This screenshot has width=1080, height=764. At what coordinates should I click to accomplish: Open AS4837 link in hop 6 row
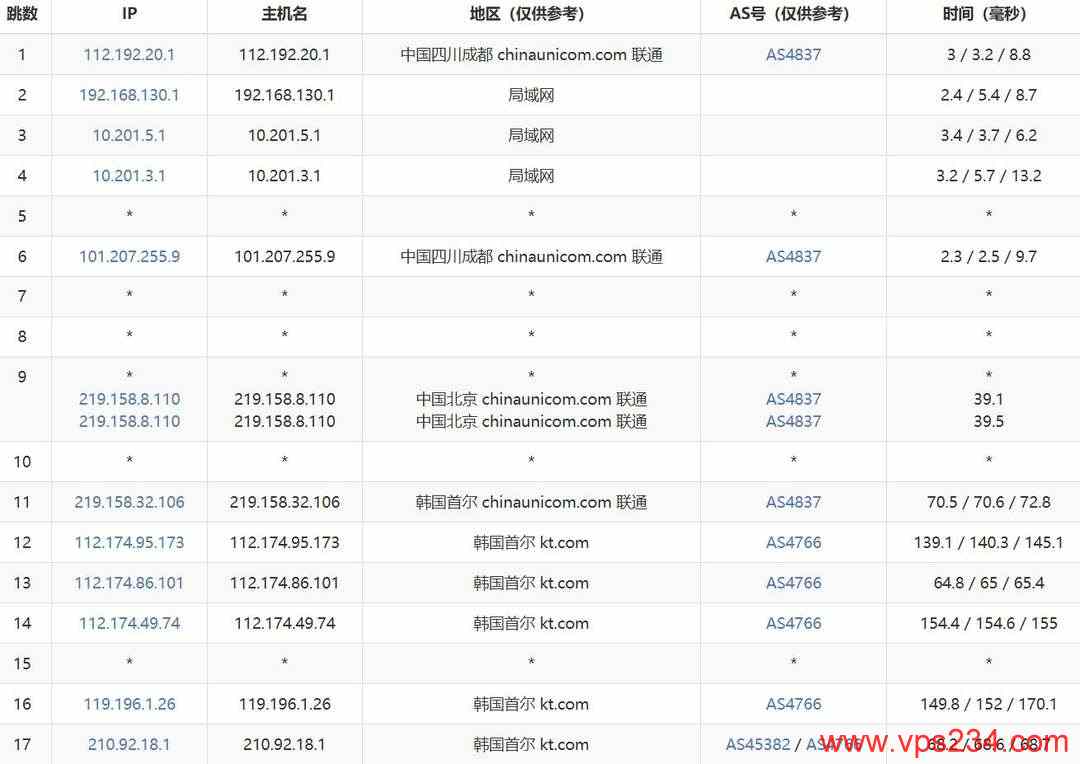point(793,256)
